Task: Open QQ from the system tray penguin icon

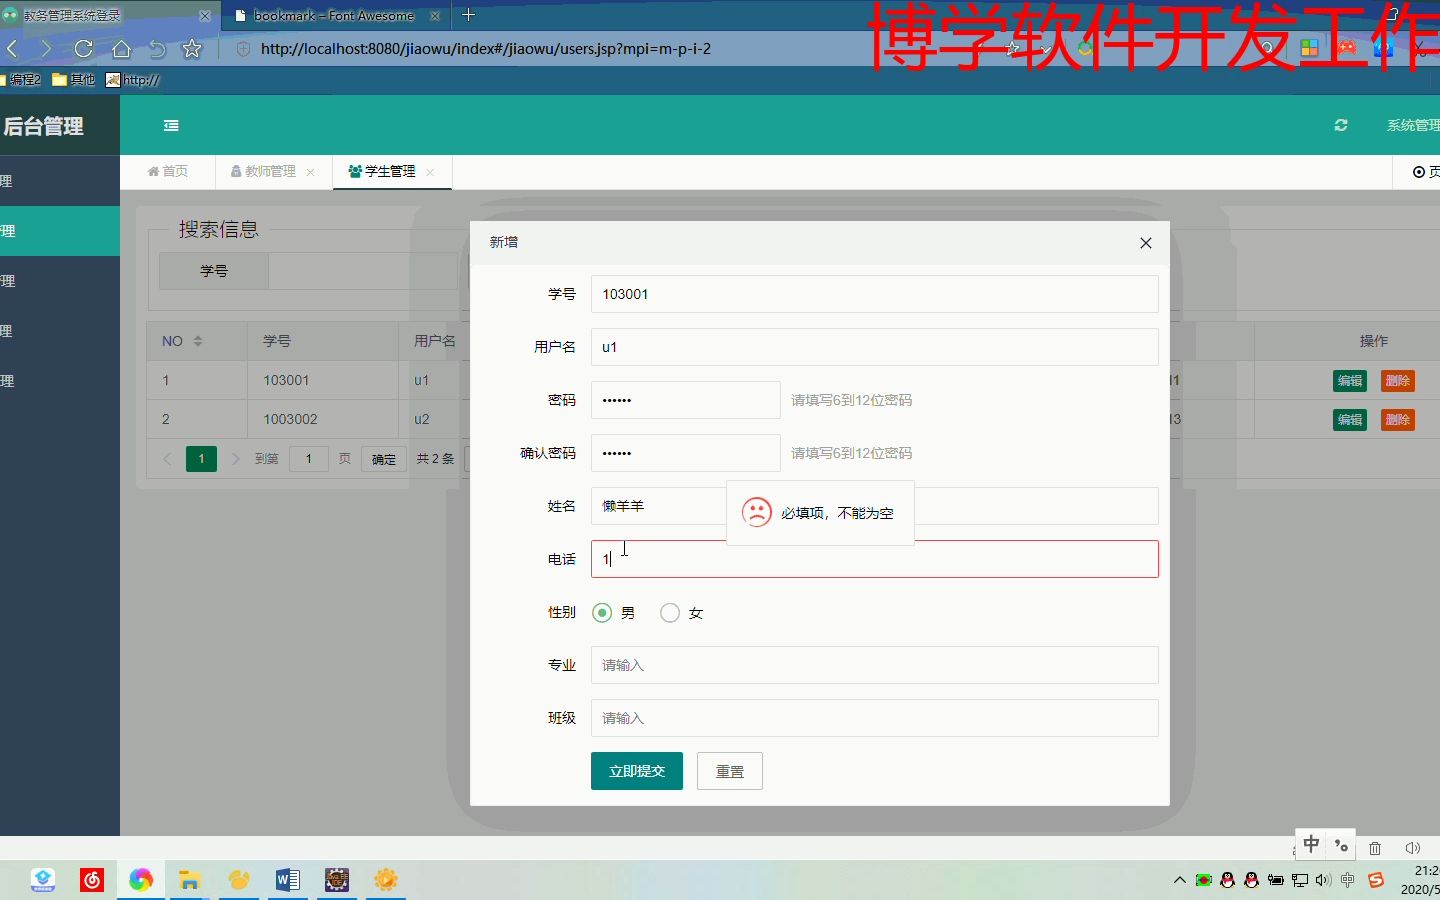Action: [1227, 881]
